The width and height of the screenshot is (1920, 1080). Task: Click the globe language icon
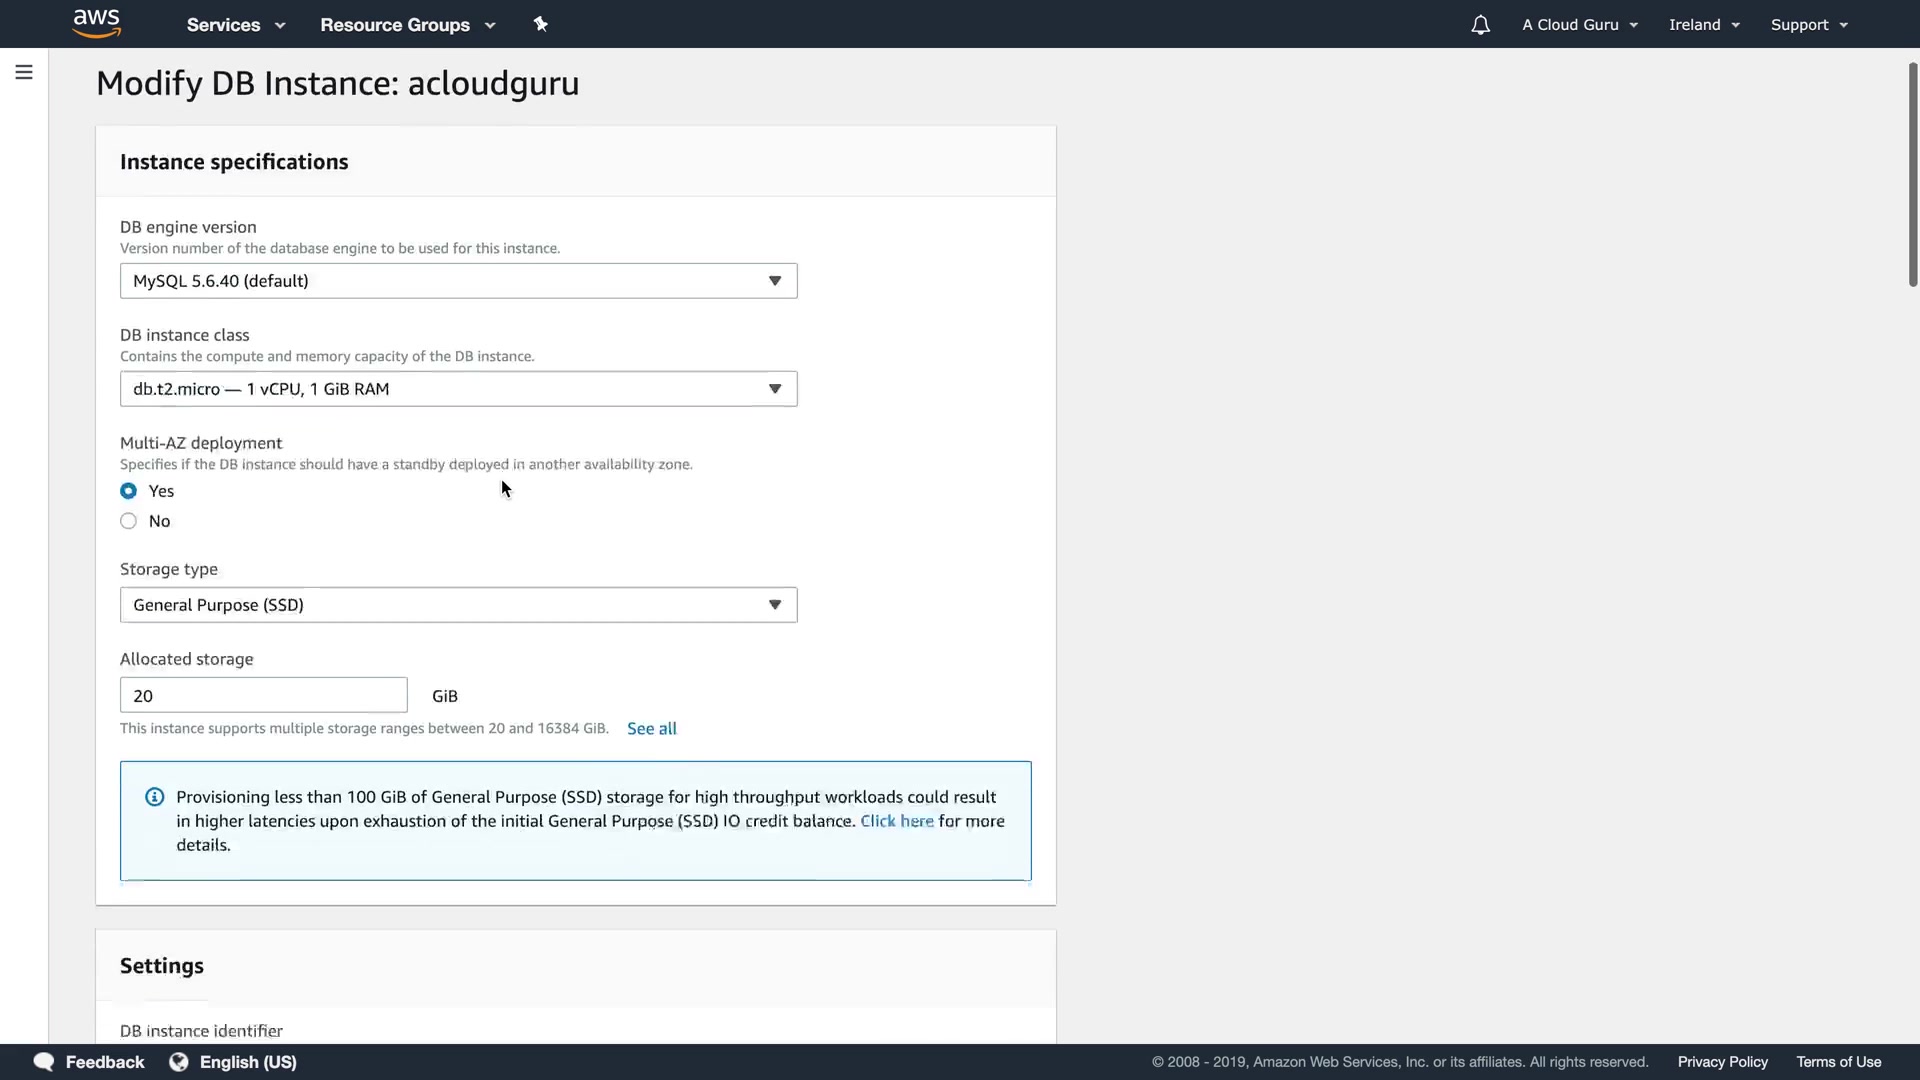pos(179,1062)
